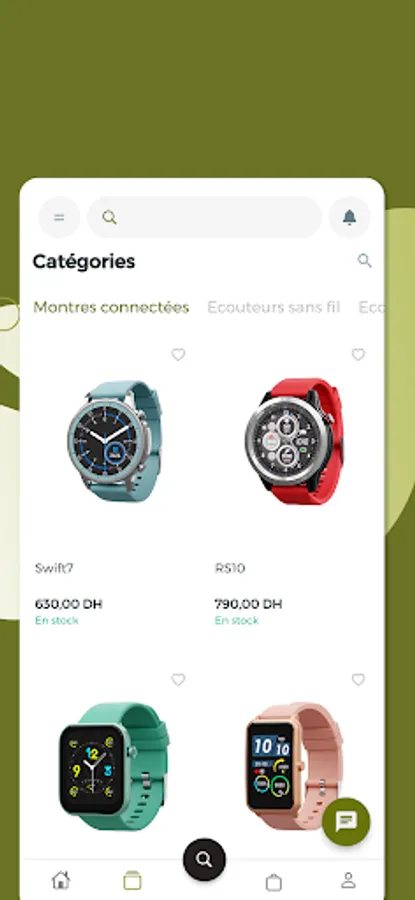The width and height of the screenshot is (415, 900).
Task: Switch to Ecouteurs sans fil tab
Action: tap(274, 308)
